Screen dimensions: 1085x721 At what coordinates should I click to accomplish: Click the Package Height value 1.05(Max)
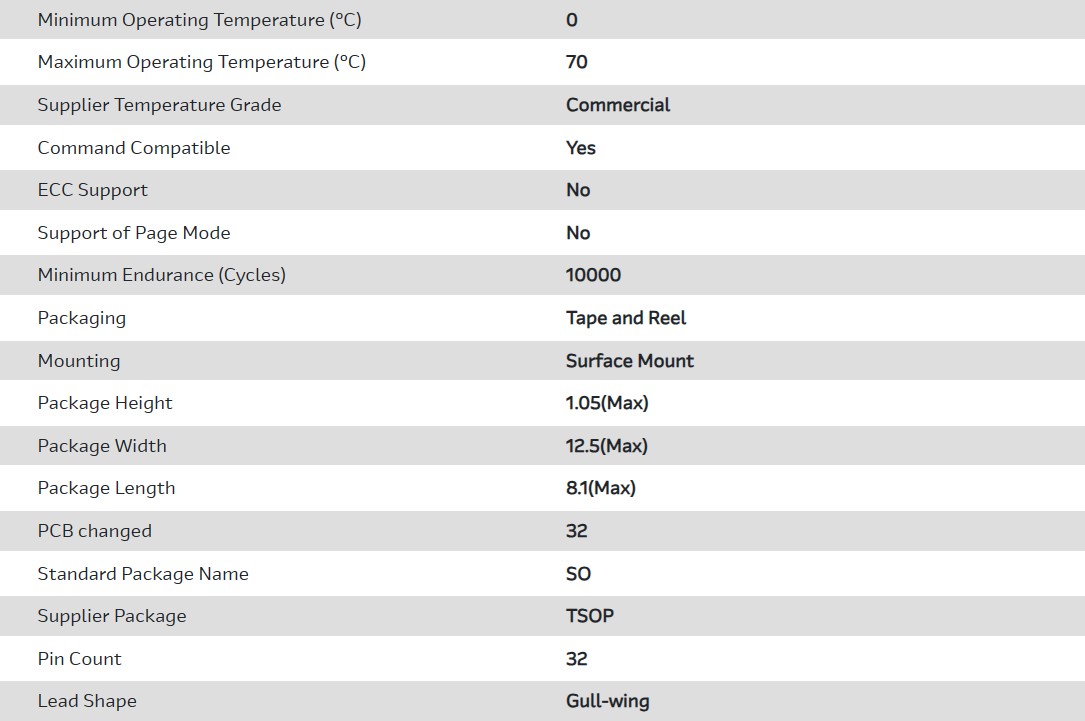point(607,403)
